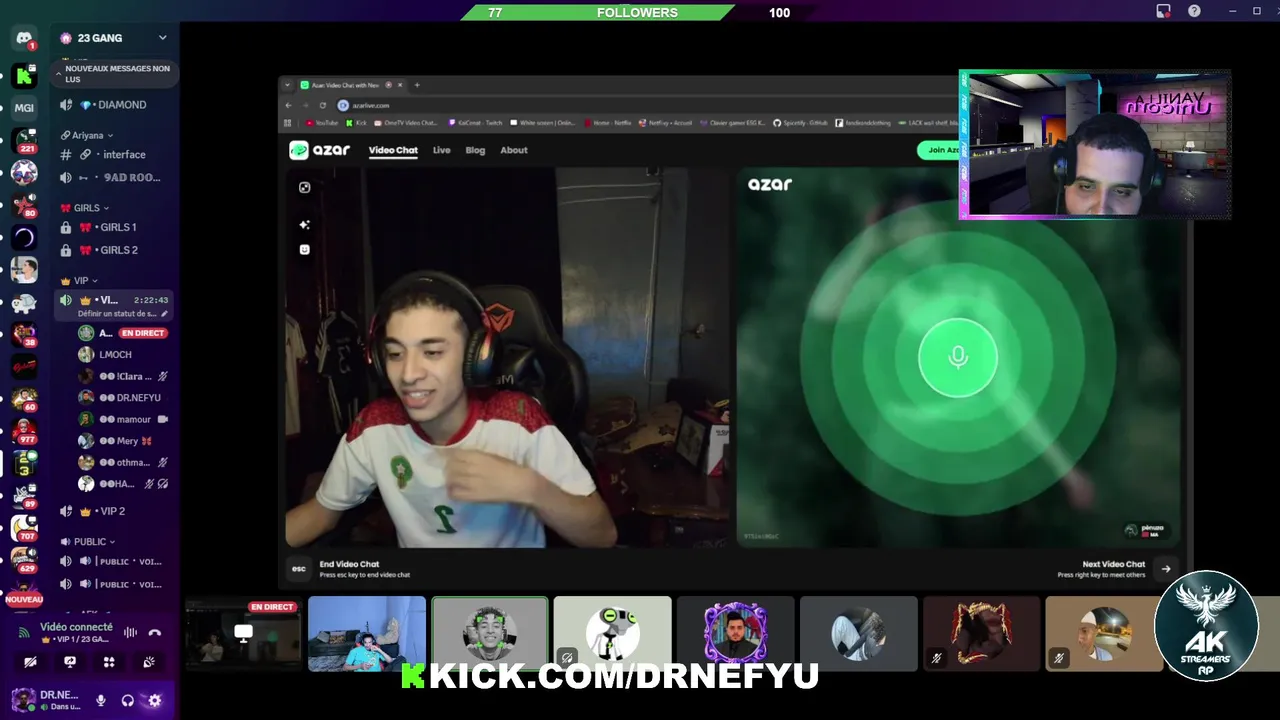Select the user streaming EN DIRECT

(122, 333)
